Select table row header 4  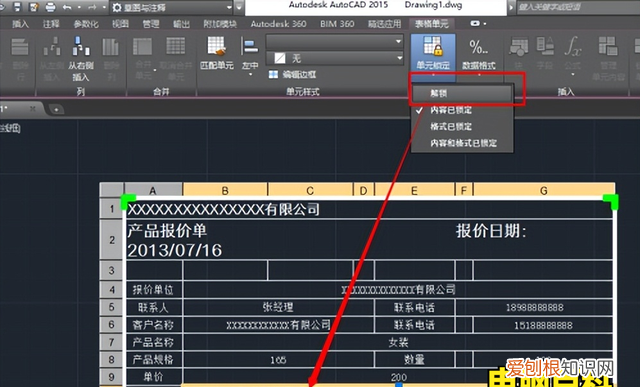click(x=111, y=290)
